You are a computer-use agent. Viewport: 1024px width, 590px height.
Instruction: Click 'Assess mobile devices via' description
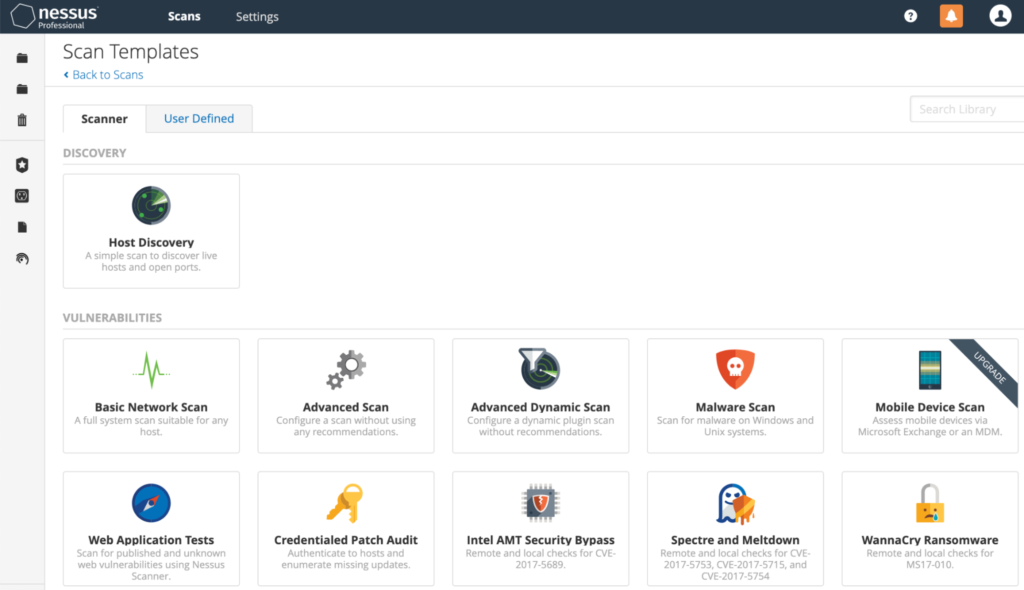click(930, 426)
